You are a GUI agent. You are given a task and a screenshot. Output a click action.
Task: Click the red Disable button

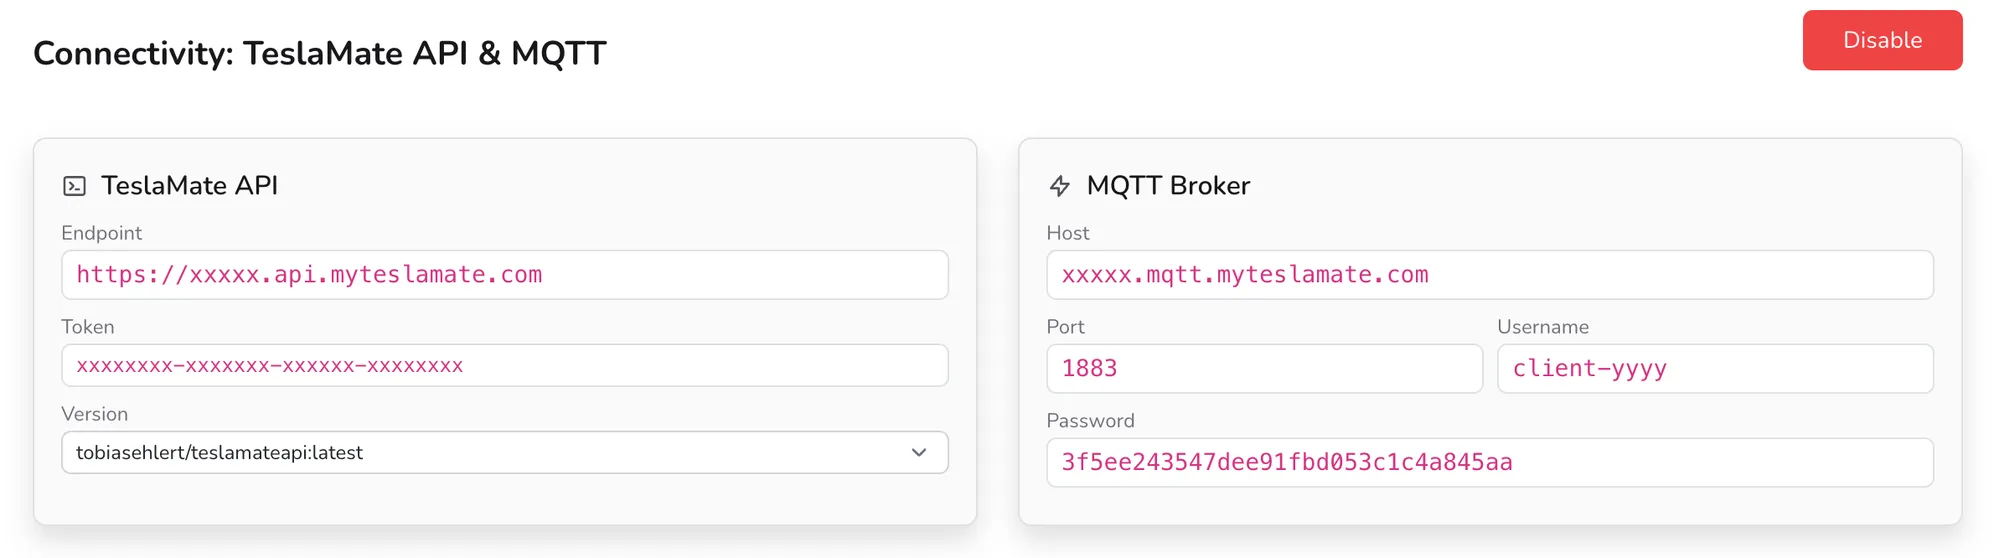tap(1882, 40)
